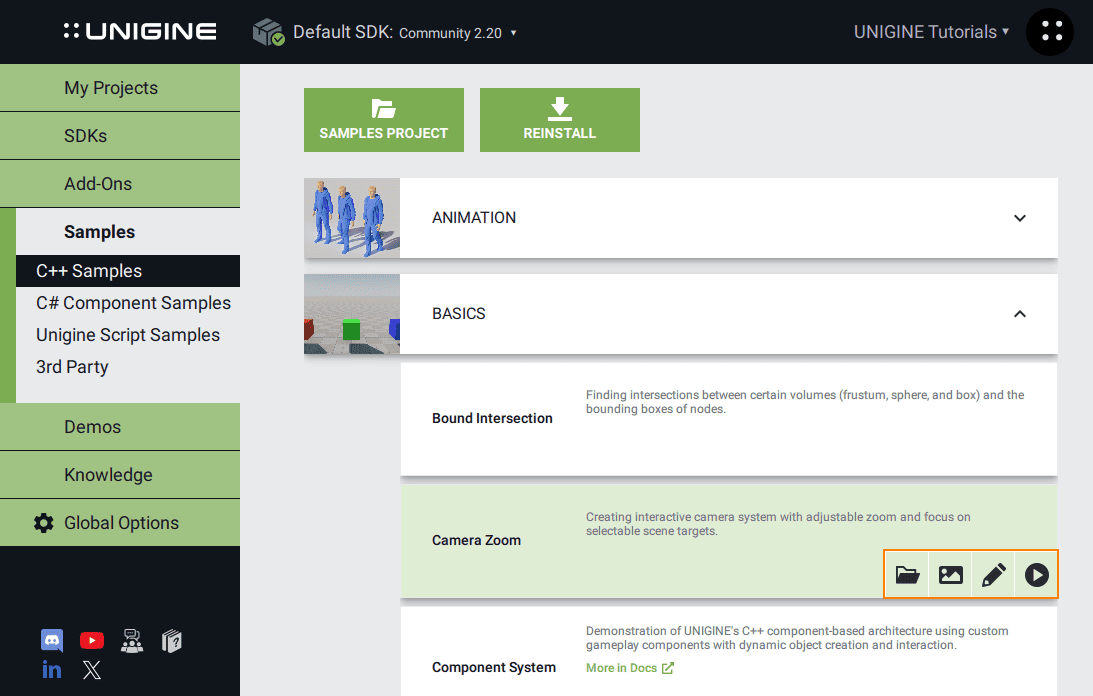Click the Bound Intersection description text
The height and width of the screenshot is (696, 1093).
click(805, 402)
